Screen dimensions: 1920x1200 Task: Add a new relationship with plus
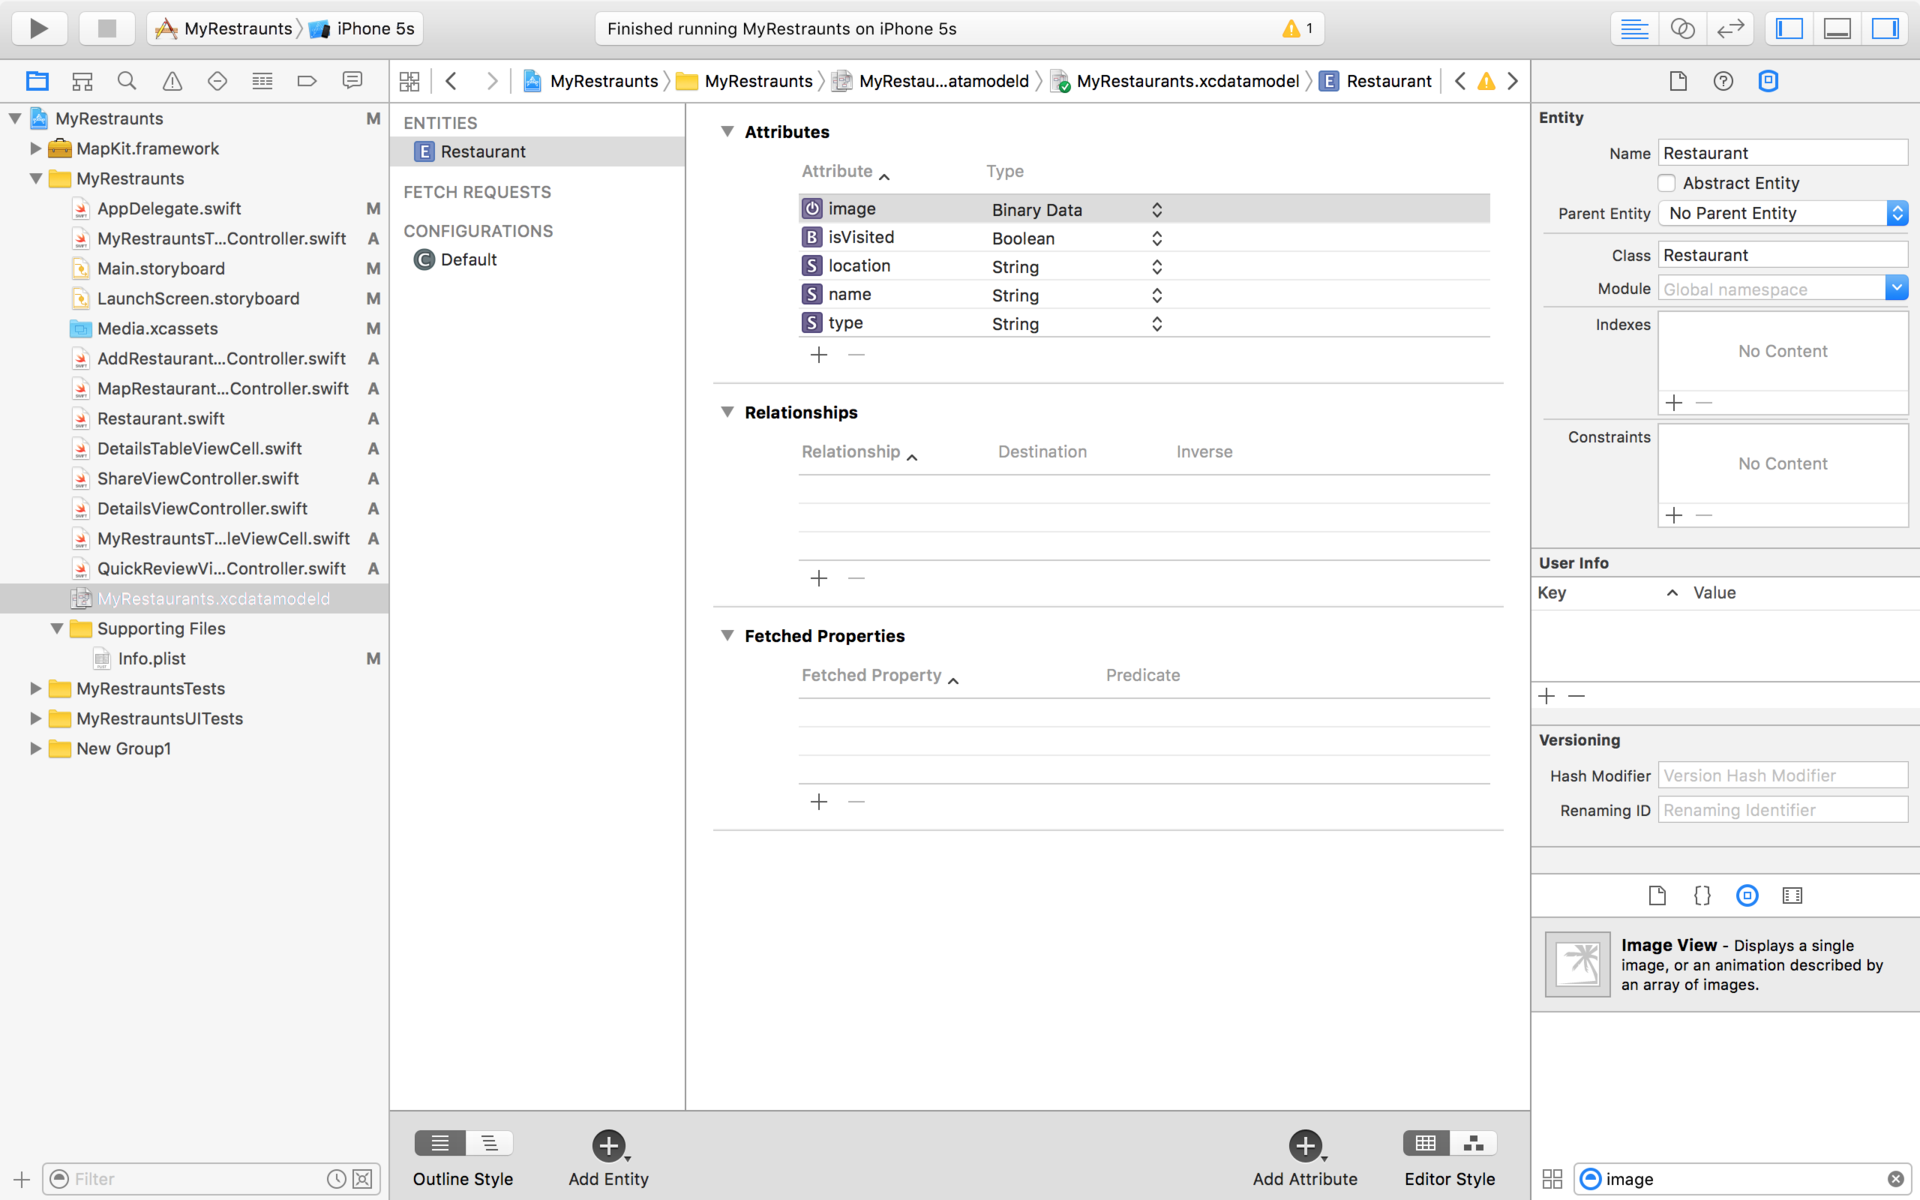click(x=819, y=578)
